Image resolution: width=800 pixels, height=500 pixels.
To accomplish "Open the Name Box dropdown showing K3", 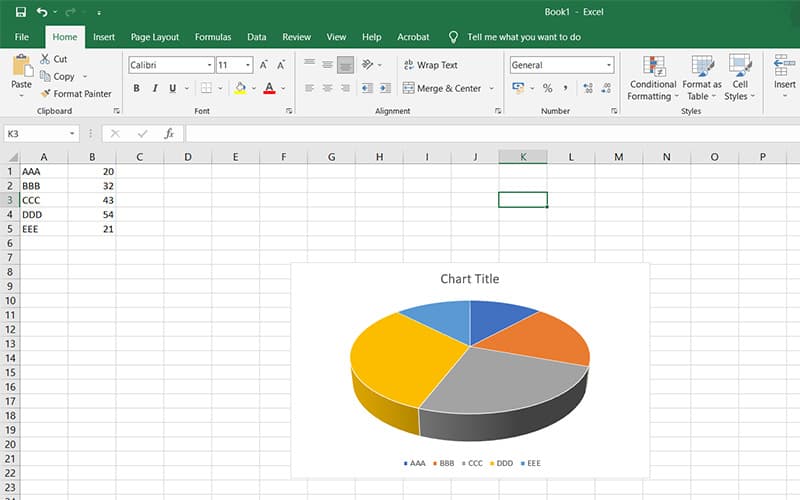I will pos(73,133).
